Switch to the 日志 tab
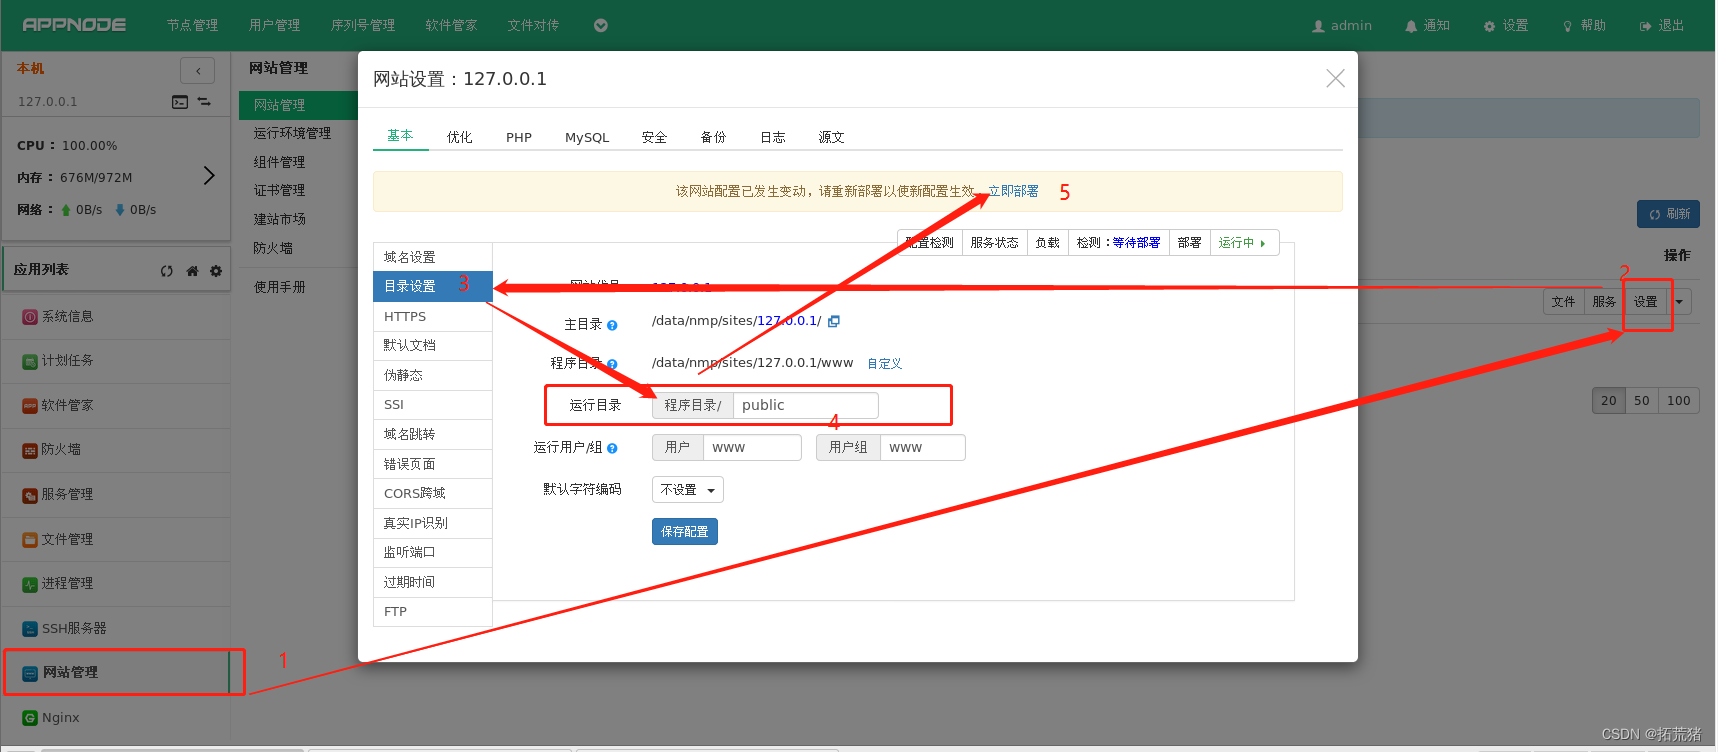 pyautogui.click(x=772, y=137)
